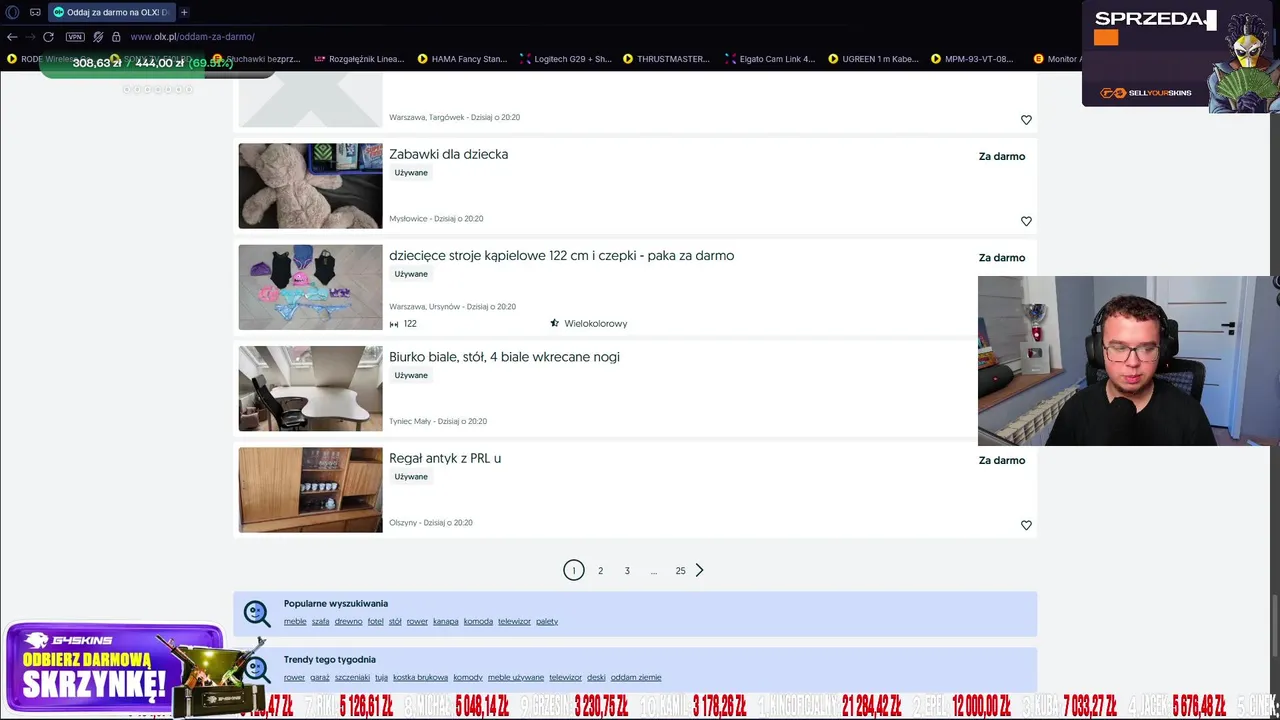Open the 'THRUSTMASTER...' bookmark
1280x720 pixels.
click(666, 59)
